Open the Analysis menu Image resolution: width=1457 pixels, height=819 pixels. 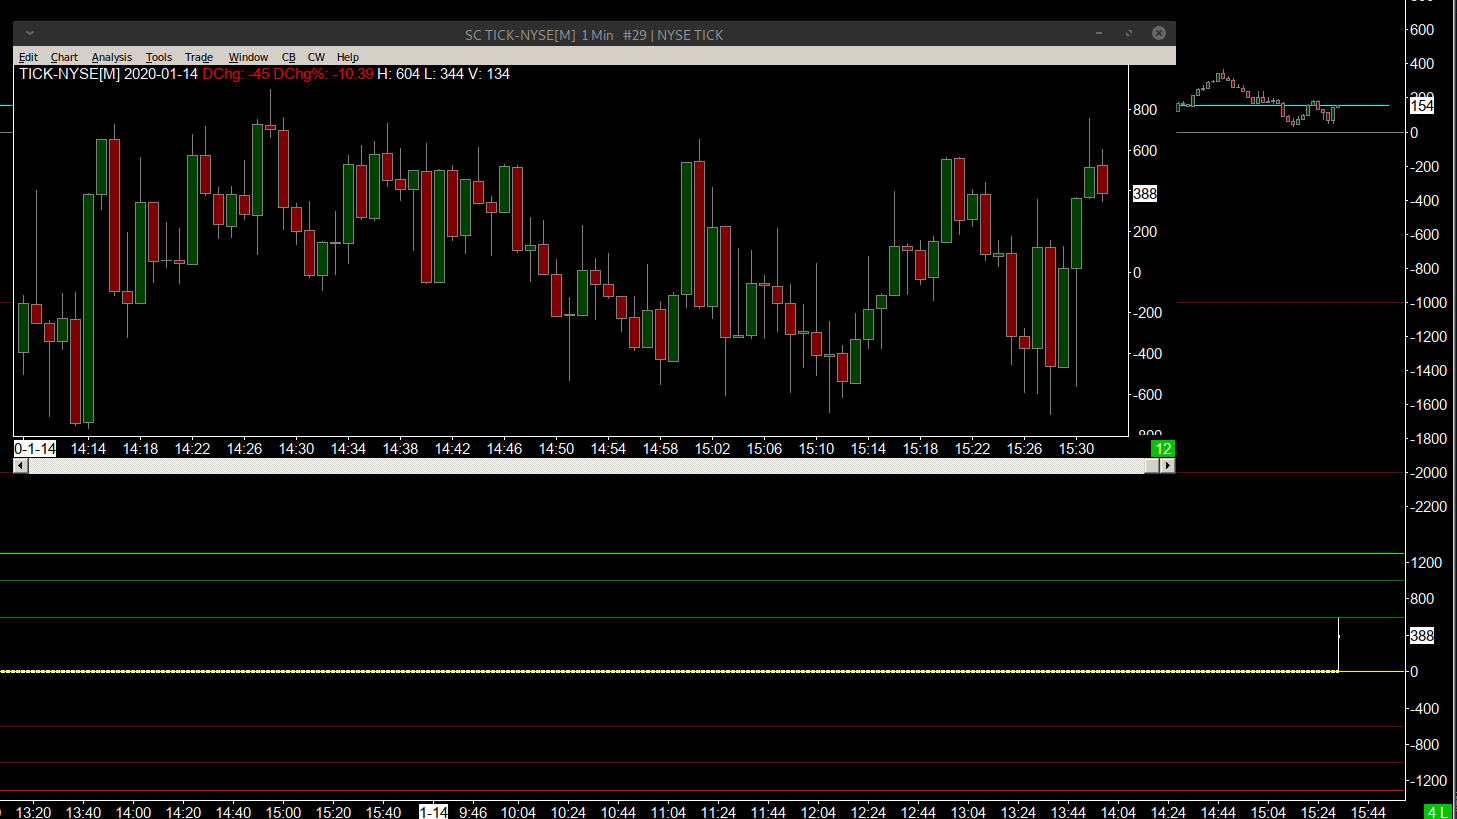click(x=112, y=57)
